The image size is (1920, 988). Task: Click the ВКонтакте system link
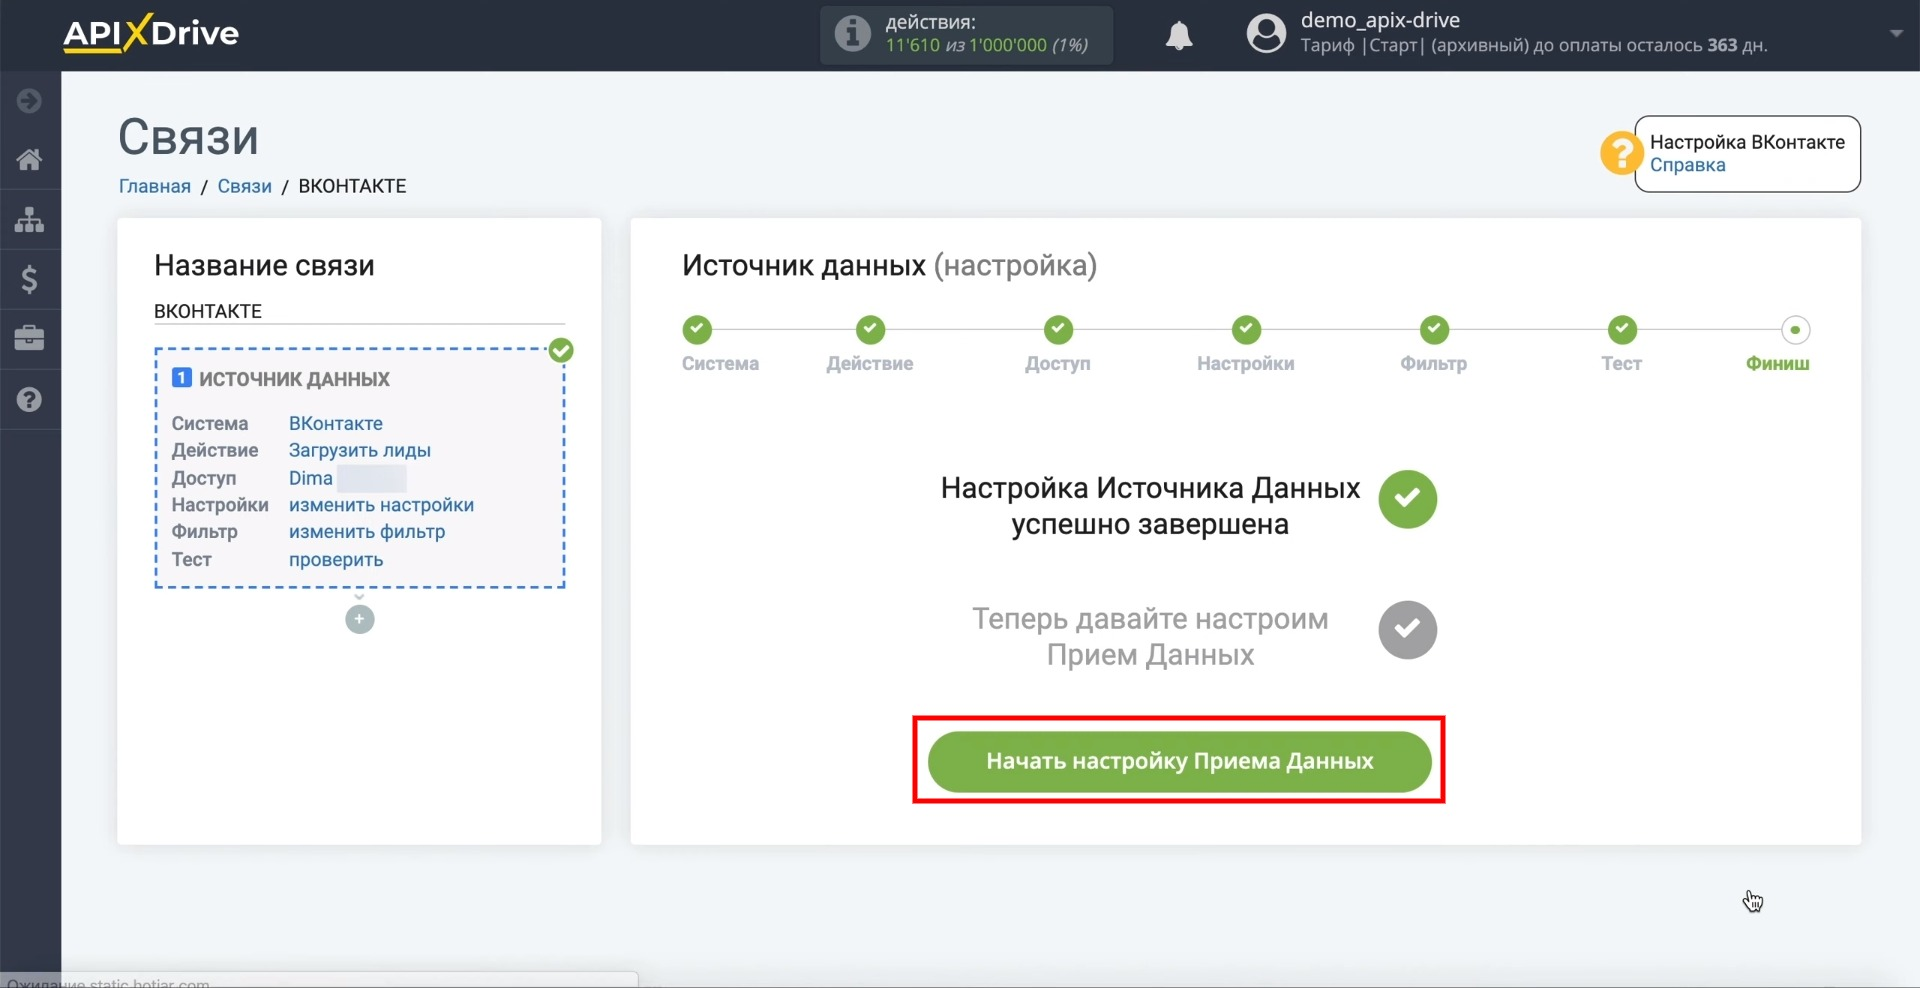tap(335, 423)
